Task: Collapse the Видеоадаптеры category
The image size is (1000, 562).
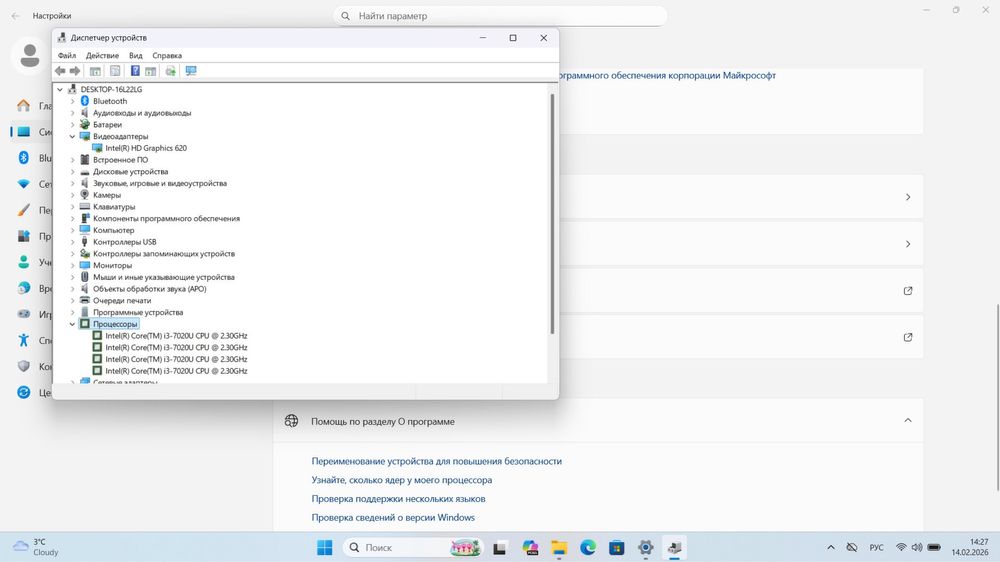Action: (x=72, y=136)
